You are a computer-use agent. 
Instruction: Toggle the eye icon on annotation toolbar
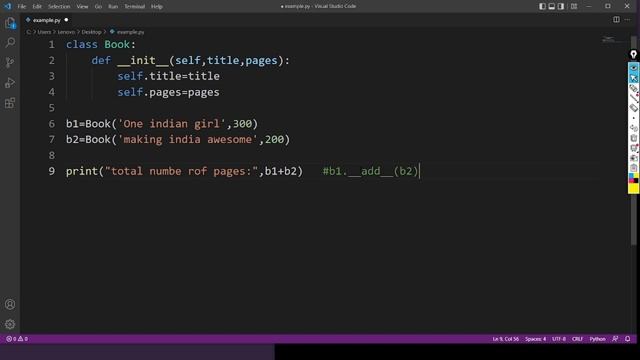pyautogui.click(x=633, y=67)
